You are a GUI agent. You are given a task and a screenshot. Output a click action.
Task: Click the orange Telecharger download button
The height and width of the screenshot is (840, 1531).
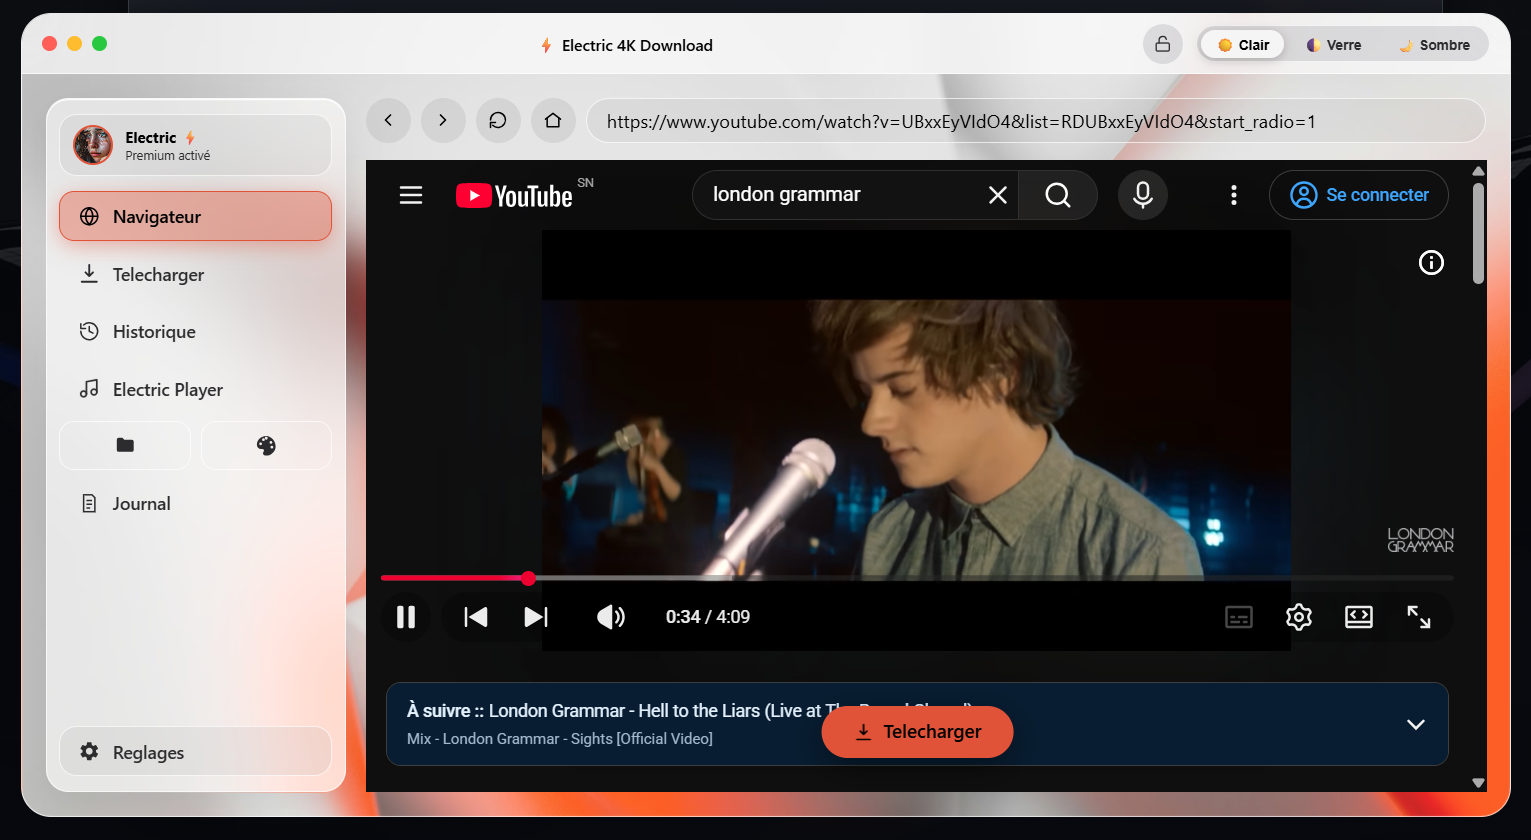pos(917,732)
